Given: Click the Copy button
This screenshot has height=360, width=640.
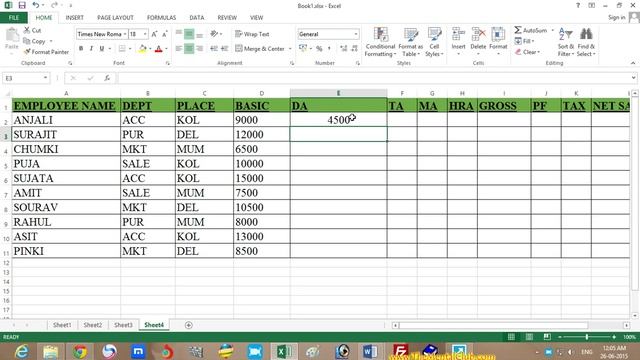Looking at the screenshot, I should click(34, 41).
